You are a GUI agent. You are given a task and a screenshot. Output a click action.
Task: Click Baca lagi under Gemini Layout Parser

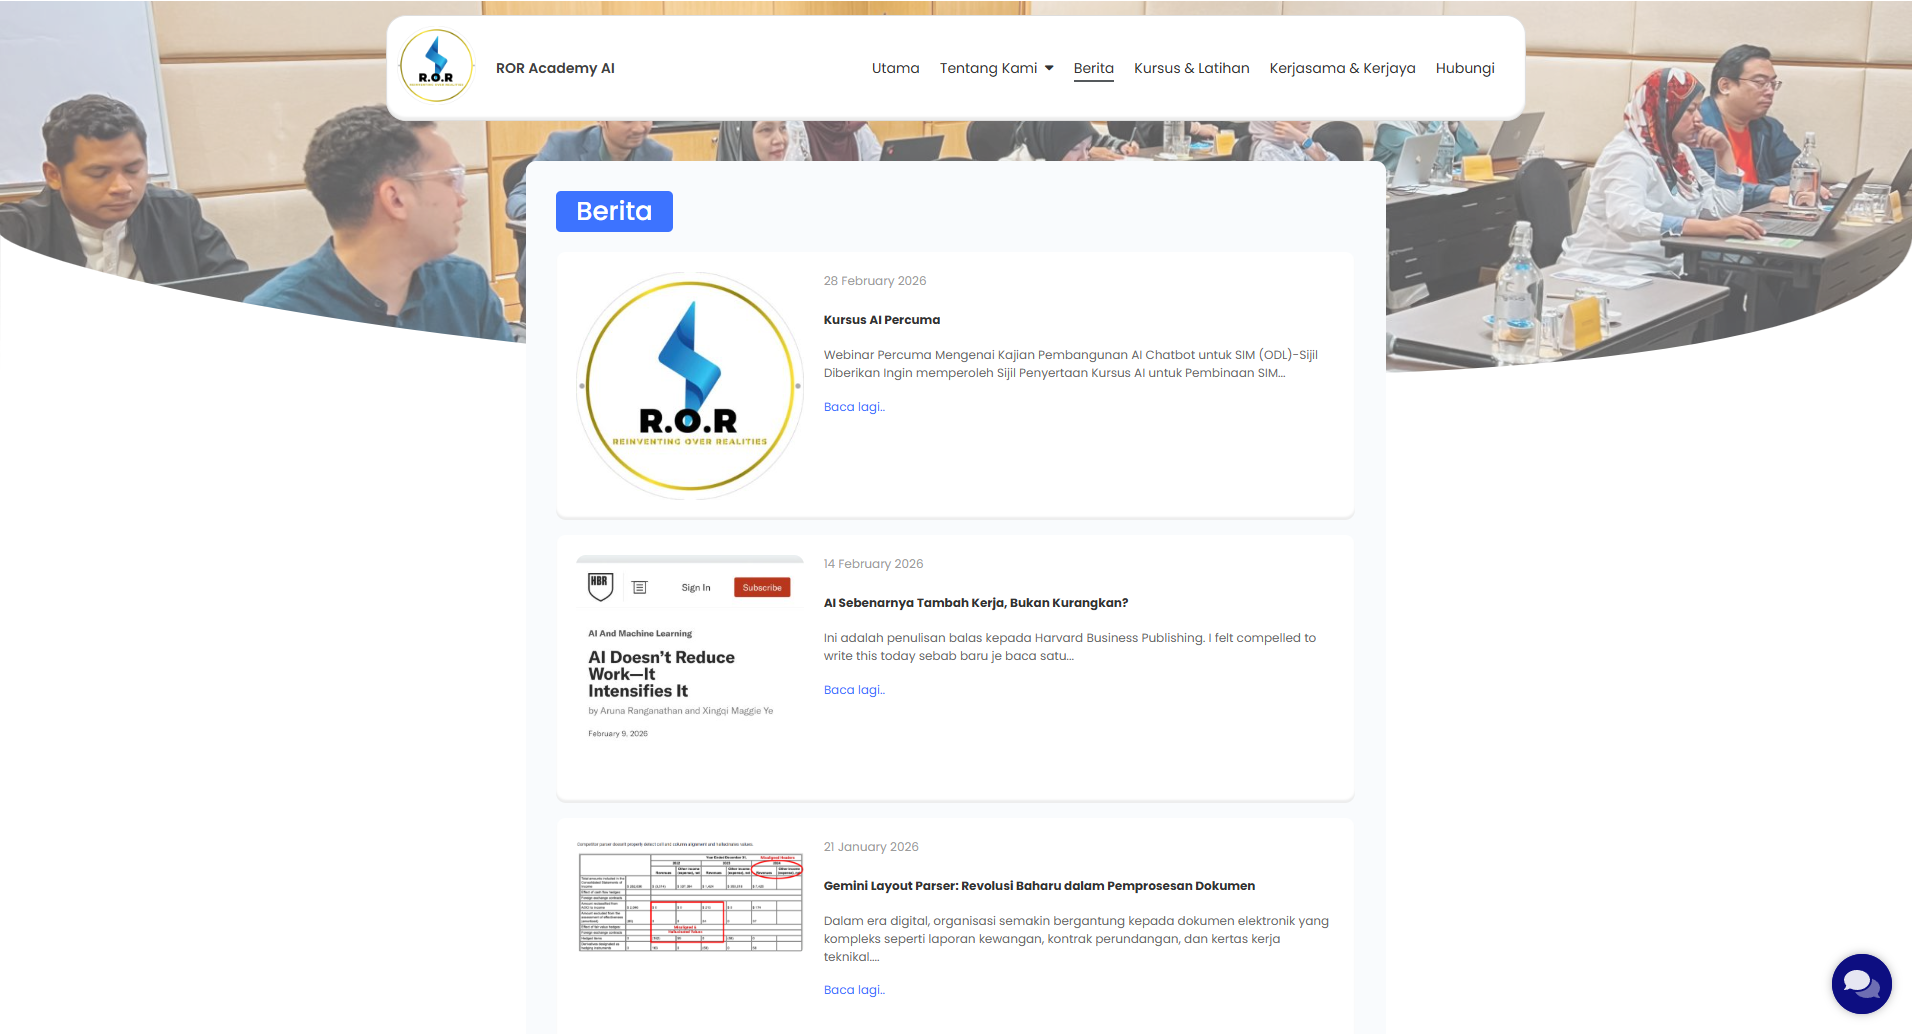pyautogui.click(x=854, y=990)
